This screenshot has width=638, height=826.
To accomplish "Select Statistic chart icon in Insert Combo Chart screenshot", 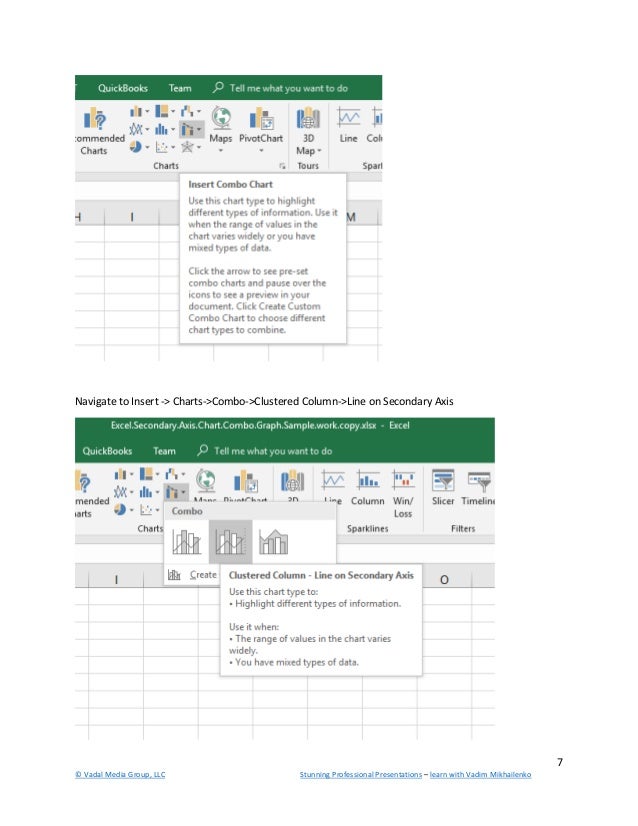I will tap(162, 129).
